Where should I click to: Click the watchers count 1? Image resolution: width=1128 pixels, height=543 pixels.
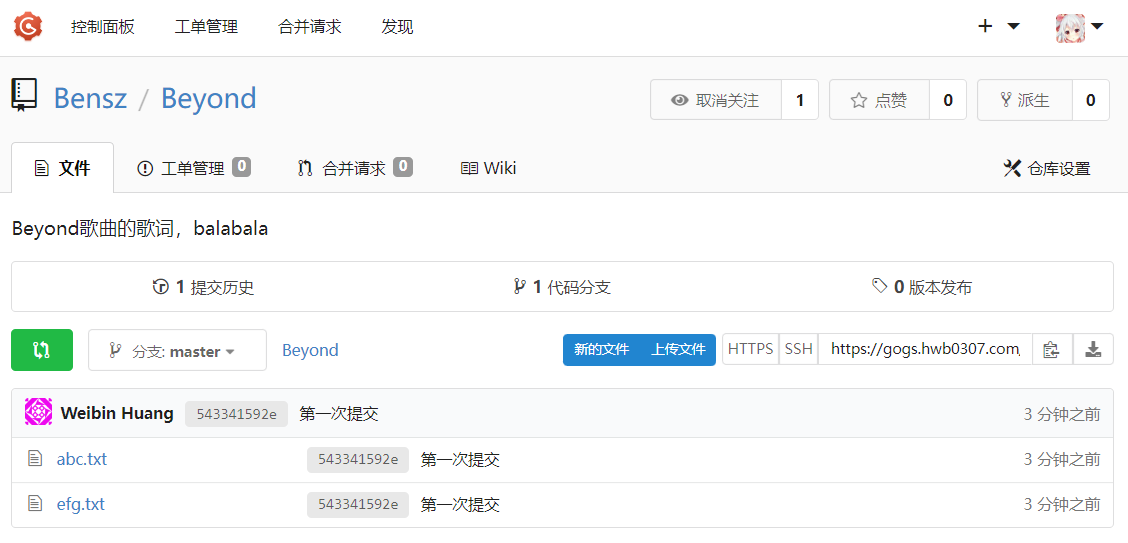coord(800,100)
